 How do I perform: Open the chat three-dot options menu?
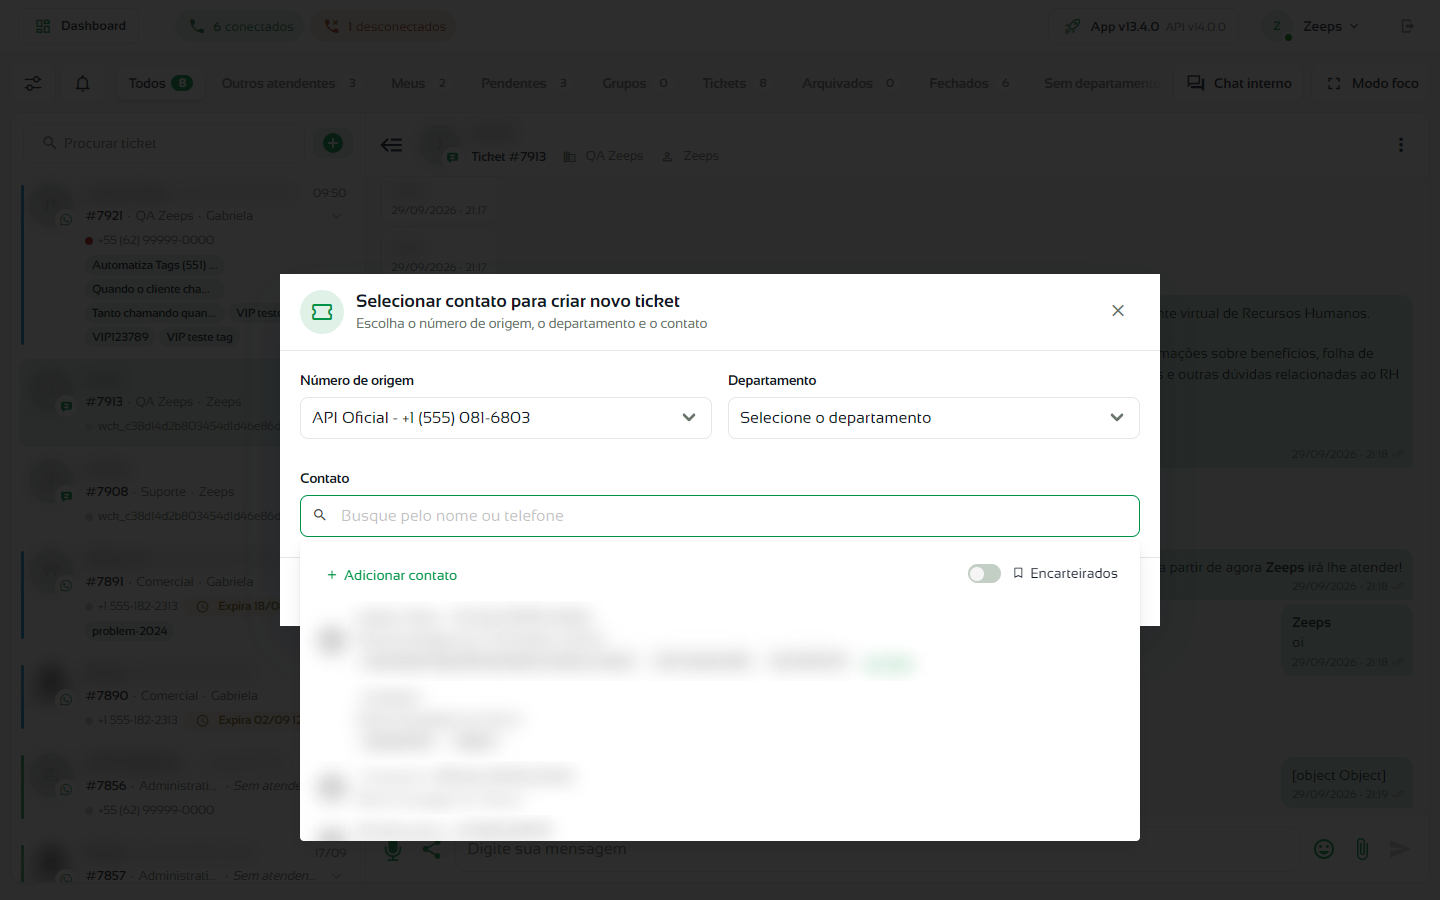1401,145
